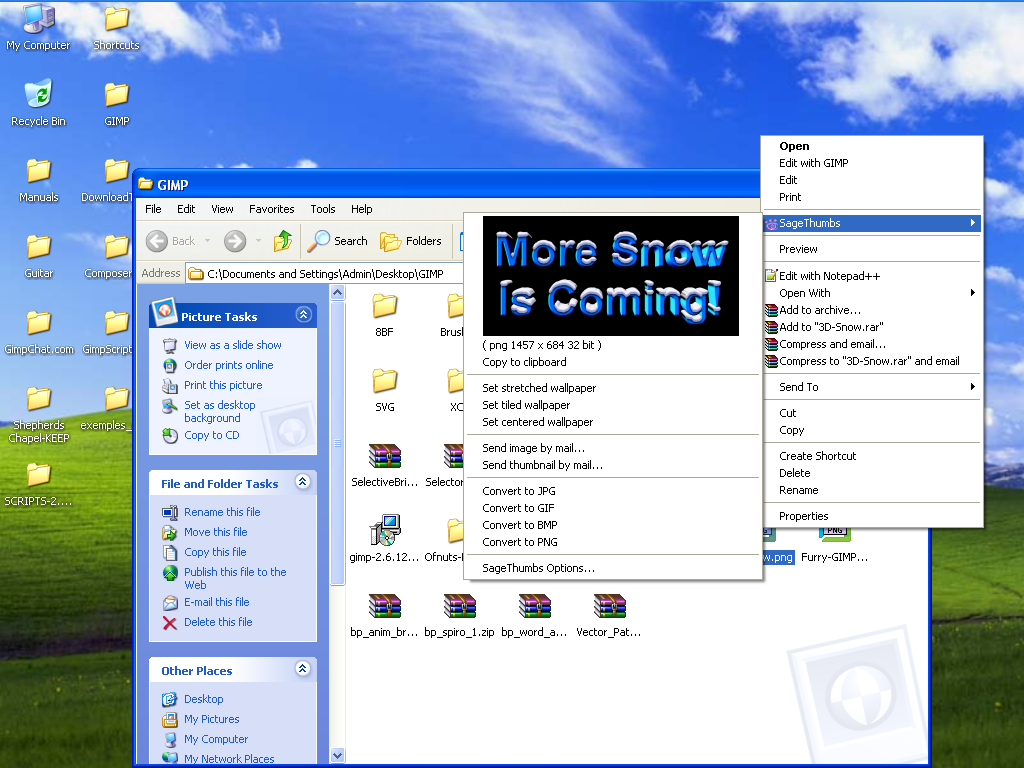Viewport: 1024px width, 768px height.
Task: Select the SVG folder
Action: pyautogui.click(x=385, y=390)
